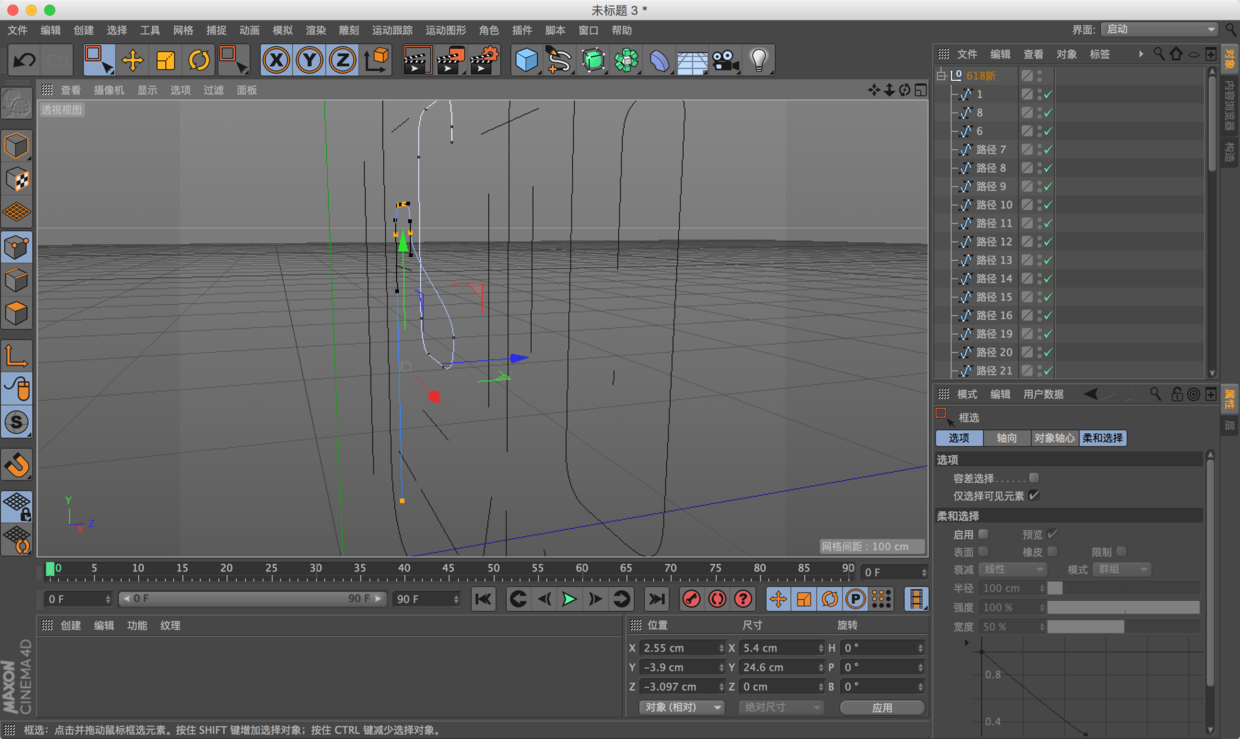Image resolution: width=1240 pixels, height=739 pixels.
Task: Collapse the 618新 group
Action: (x=941, y=75)
